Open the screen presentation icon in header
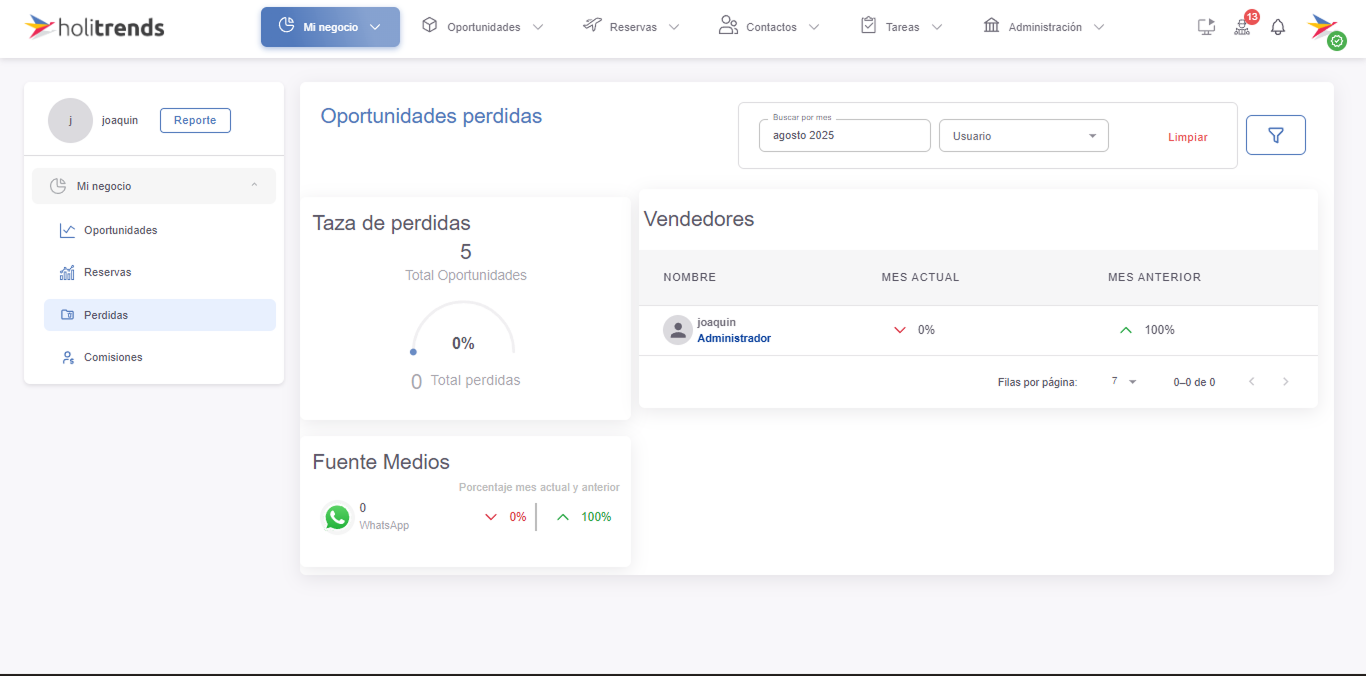This screenshot has width=1366, height=676. coord(1206,27)
